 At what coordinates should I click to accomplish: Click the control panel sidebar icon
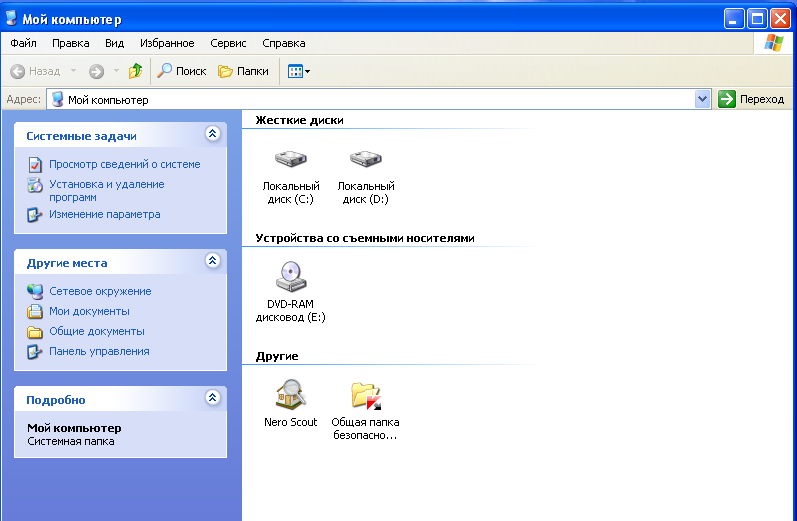35,352
